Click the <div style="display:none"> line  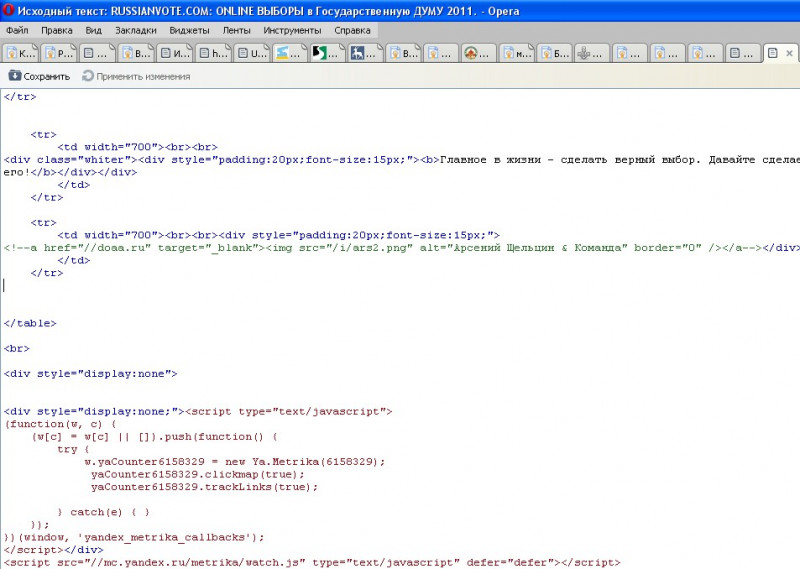(x=90, y=374)
